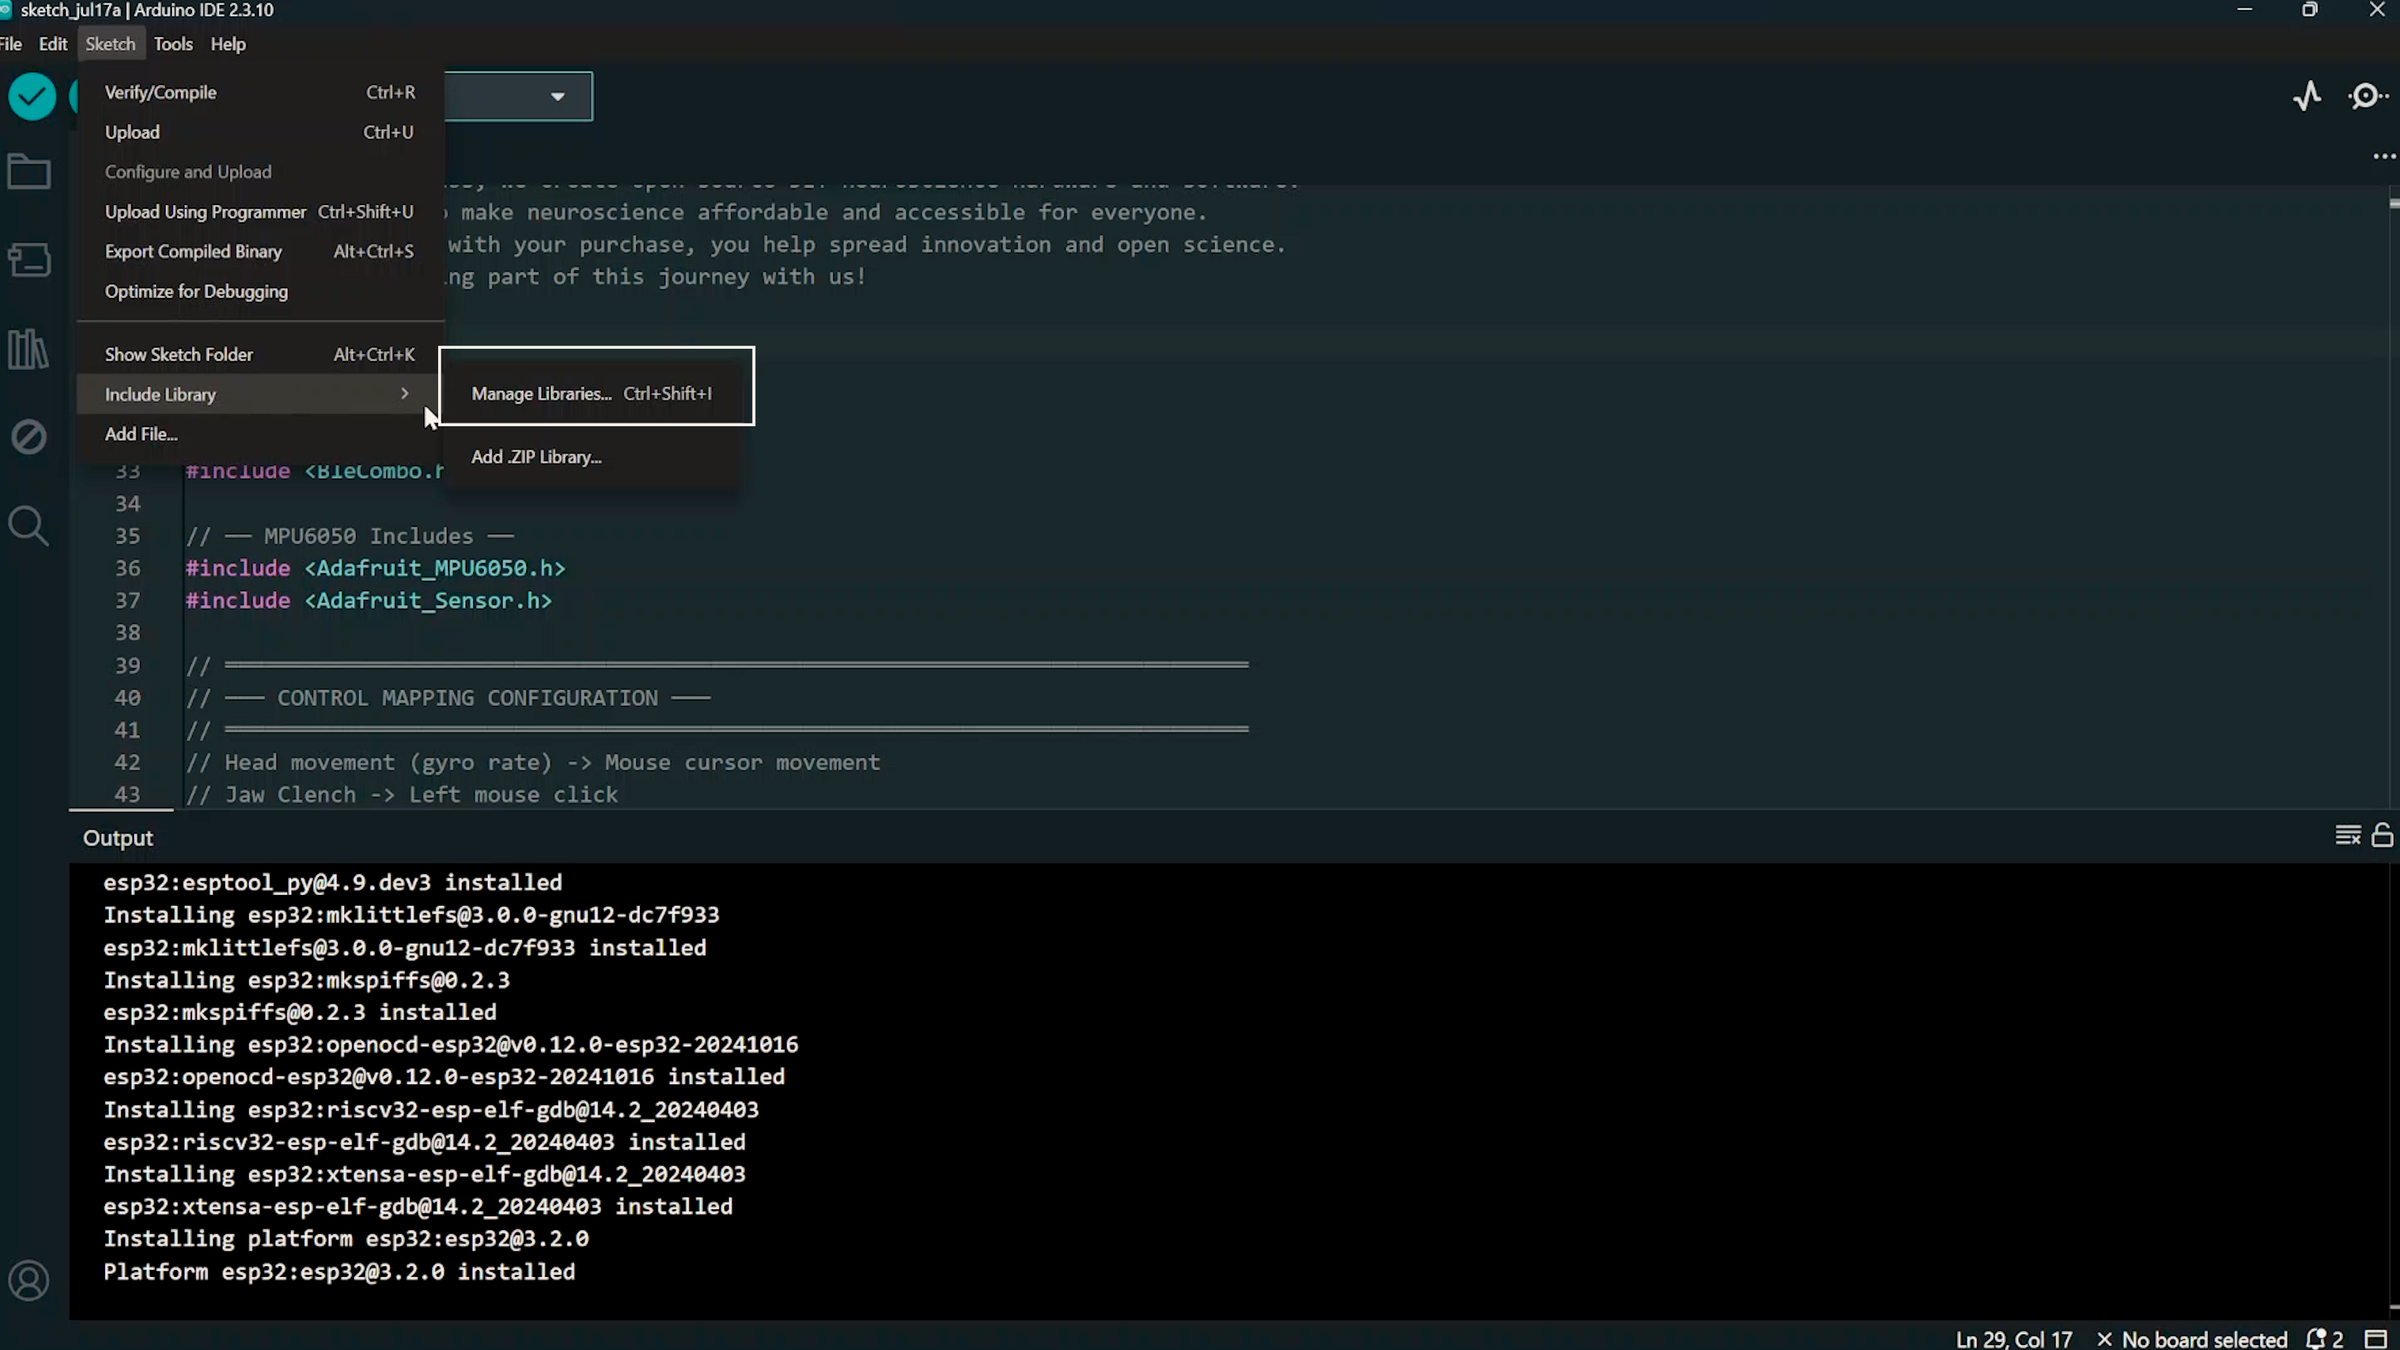
Task: Open the Serial Plotter
Action: pos(2308,96)
